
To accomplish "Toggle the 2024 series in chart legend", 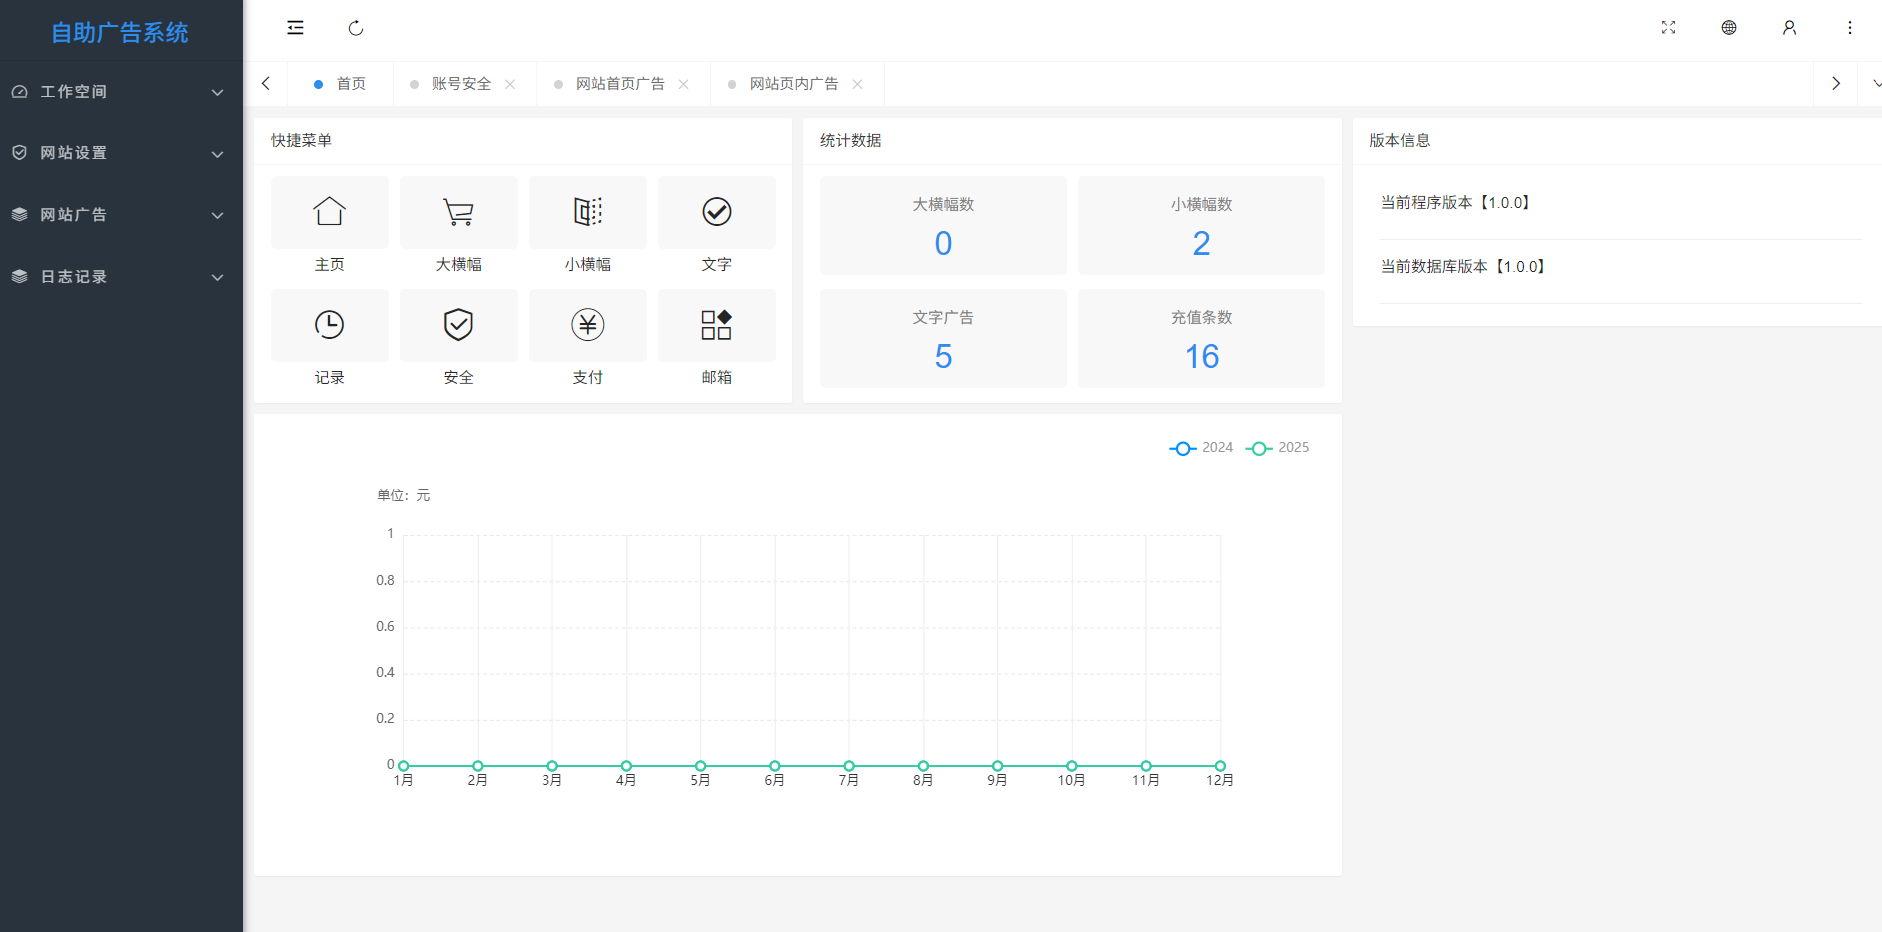I will 1201,448.
